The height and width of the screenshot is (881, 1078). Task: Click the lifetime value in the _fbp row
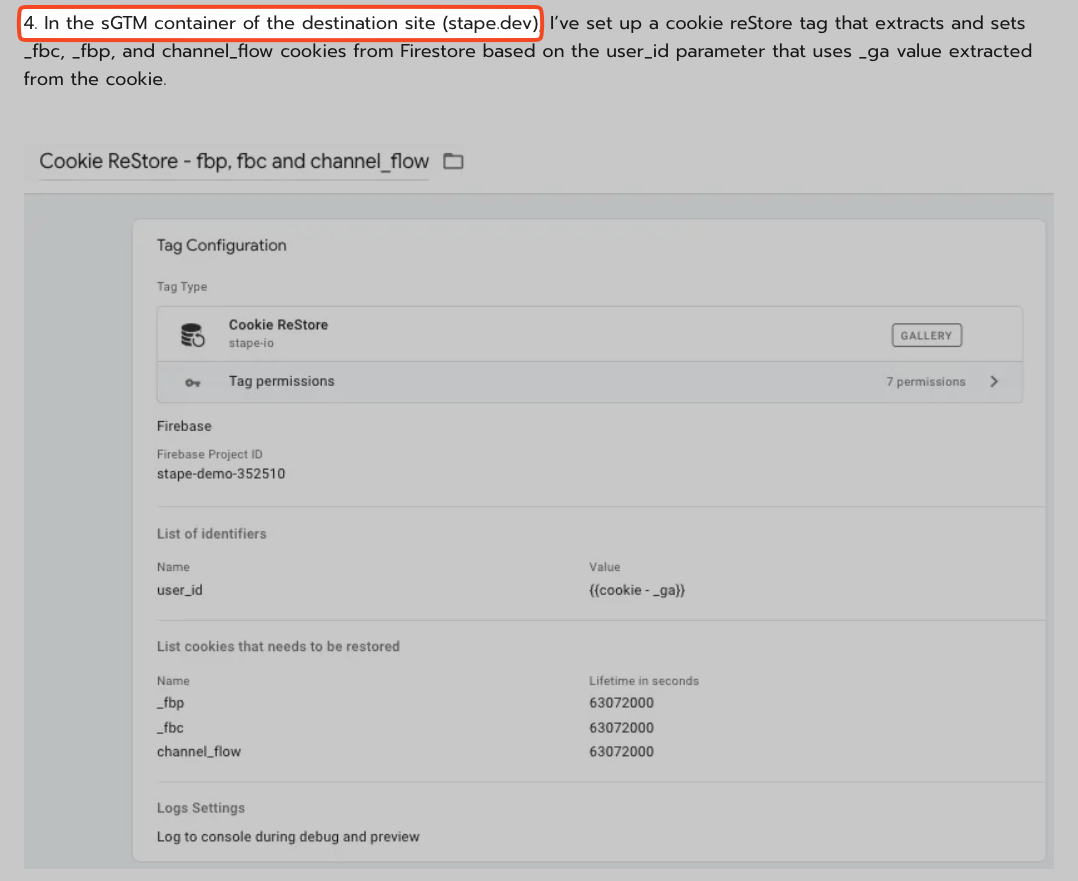tap(622, 703)
